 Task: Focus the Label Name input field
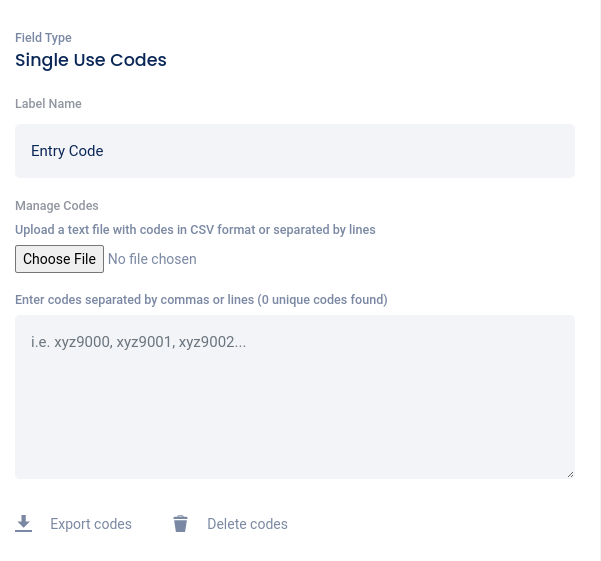[295, 151]
